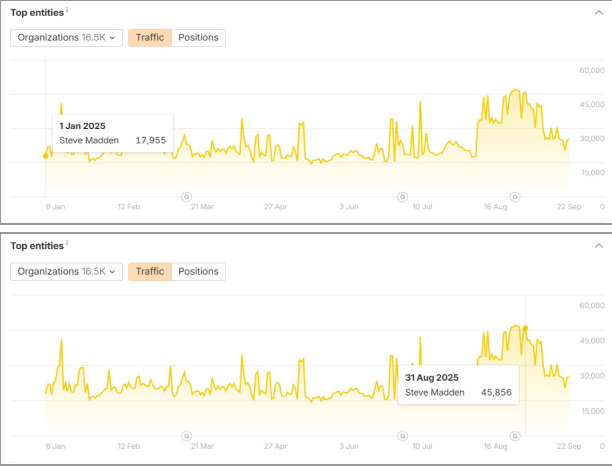Open the Organizations 16.5K dropdown in top panel

coord(66,38)
